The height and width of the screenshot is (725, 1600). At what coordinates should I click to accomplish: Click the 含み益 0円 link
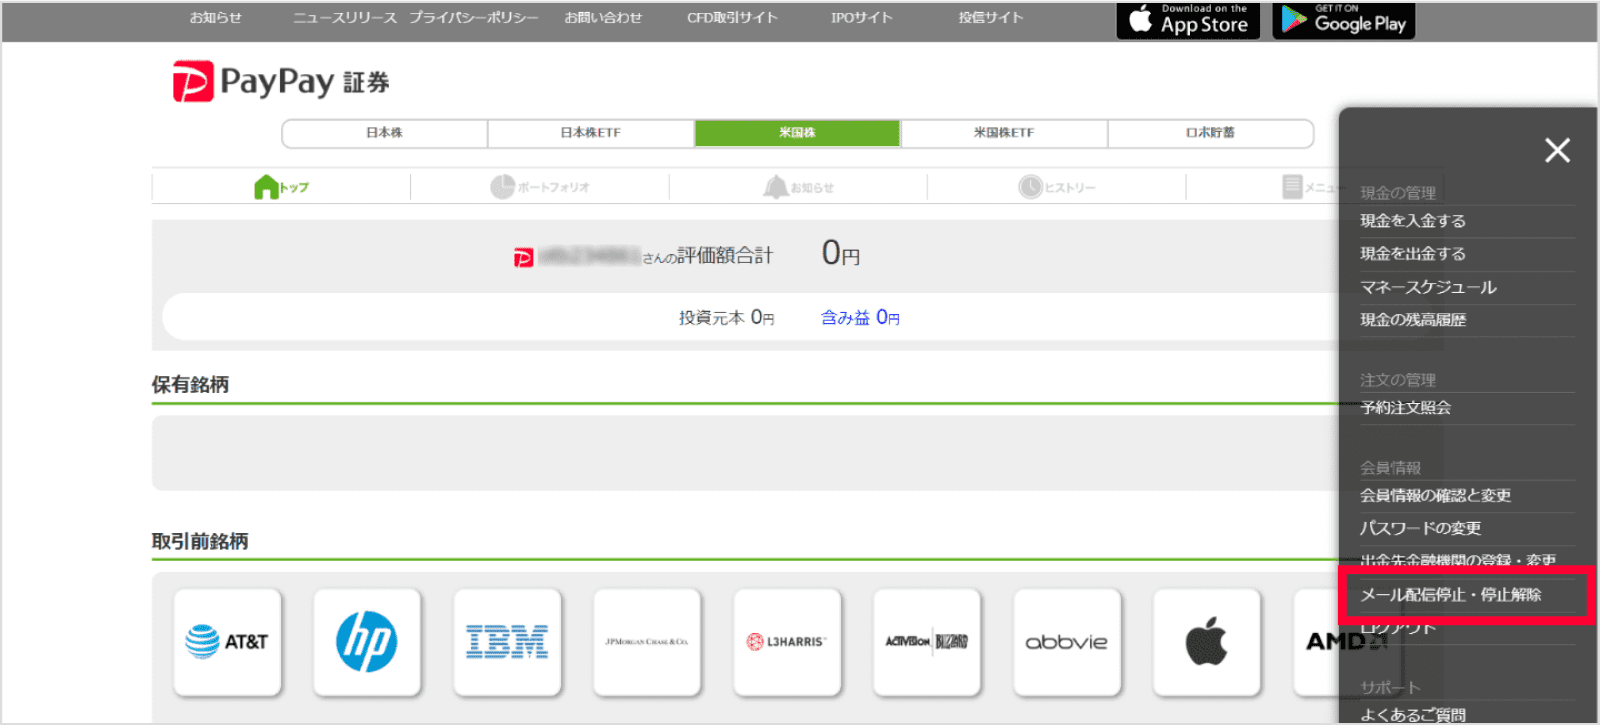(x=860, y=318)
